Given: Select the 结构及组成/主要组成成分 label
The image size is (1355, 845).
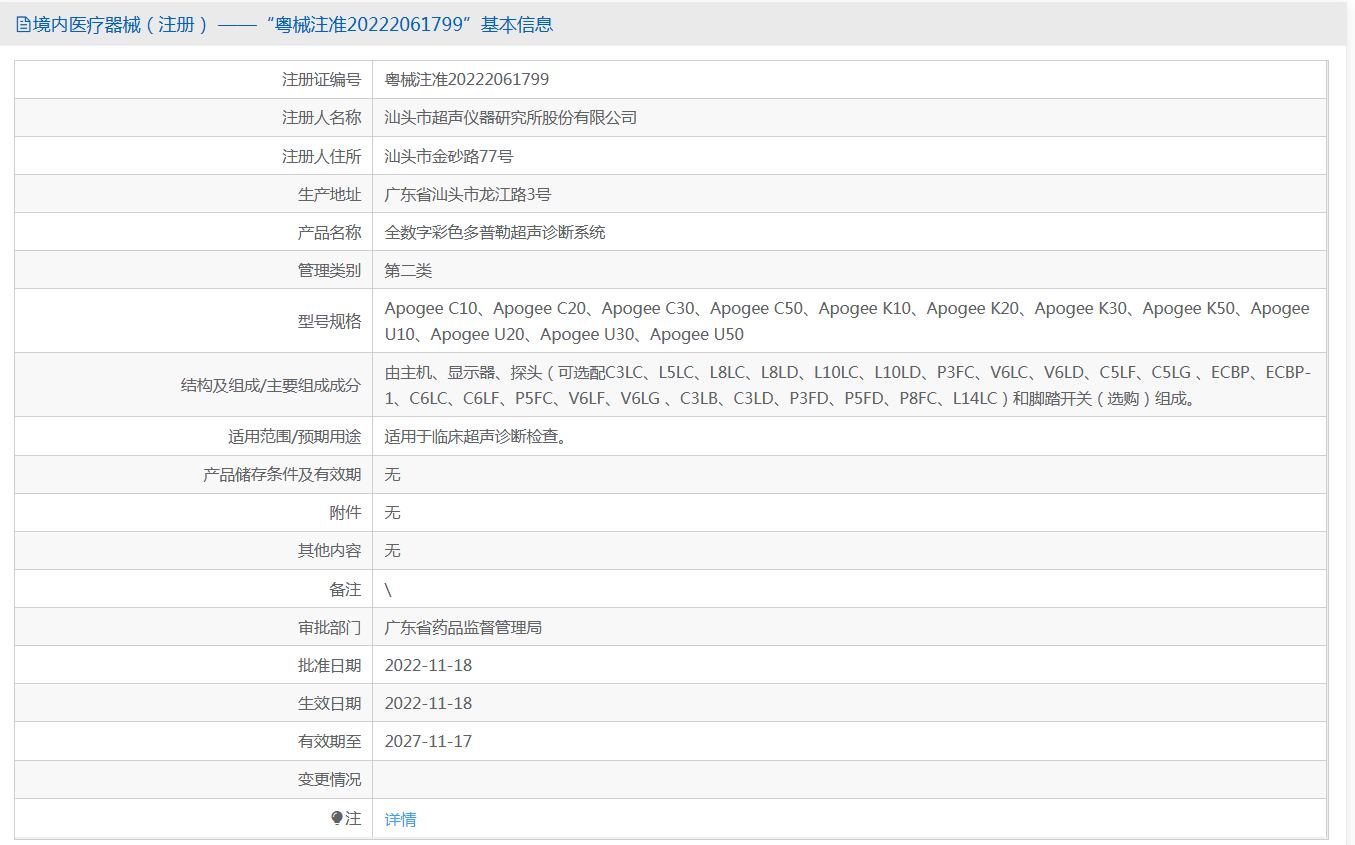Looking at the screenshot, I should [x=270, y=385].
